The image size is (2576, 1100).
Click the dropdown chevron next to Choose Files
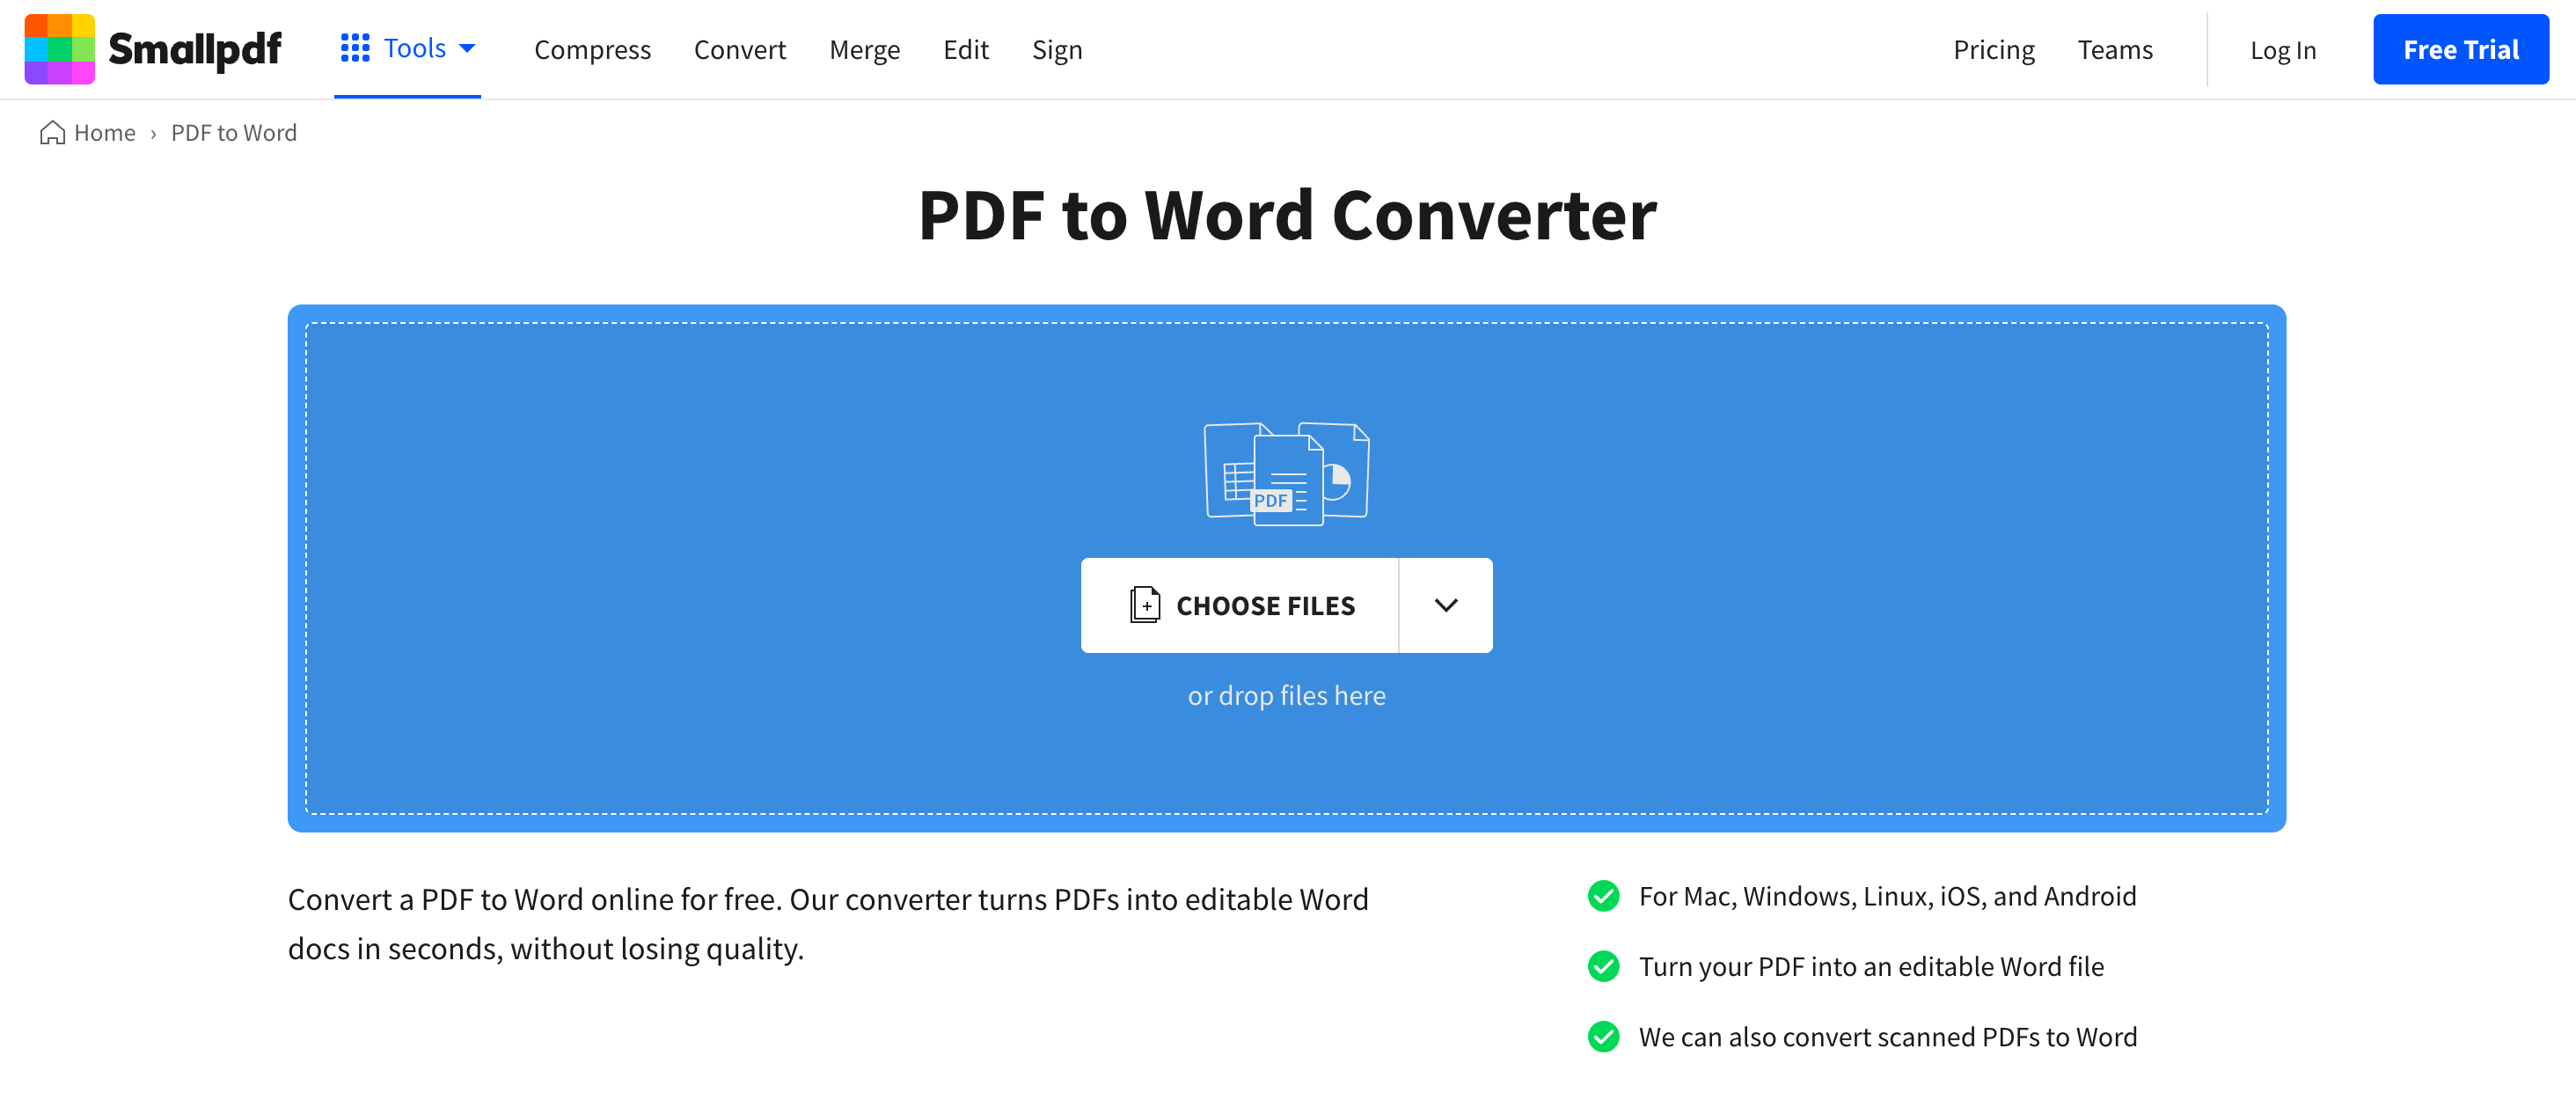[x=1444, y=605]
